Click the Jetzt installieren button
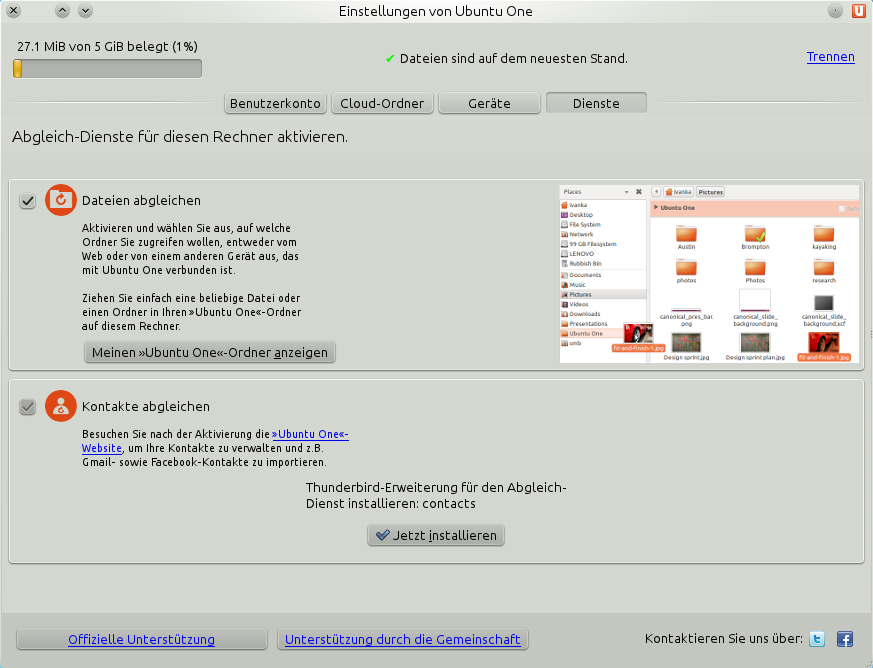Viewport: 873px width, 668px height. click(x=436, y=536)
